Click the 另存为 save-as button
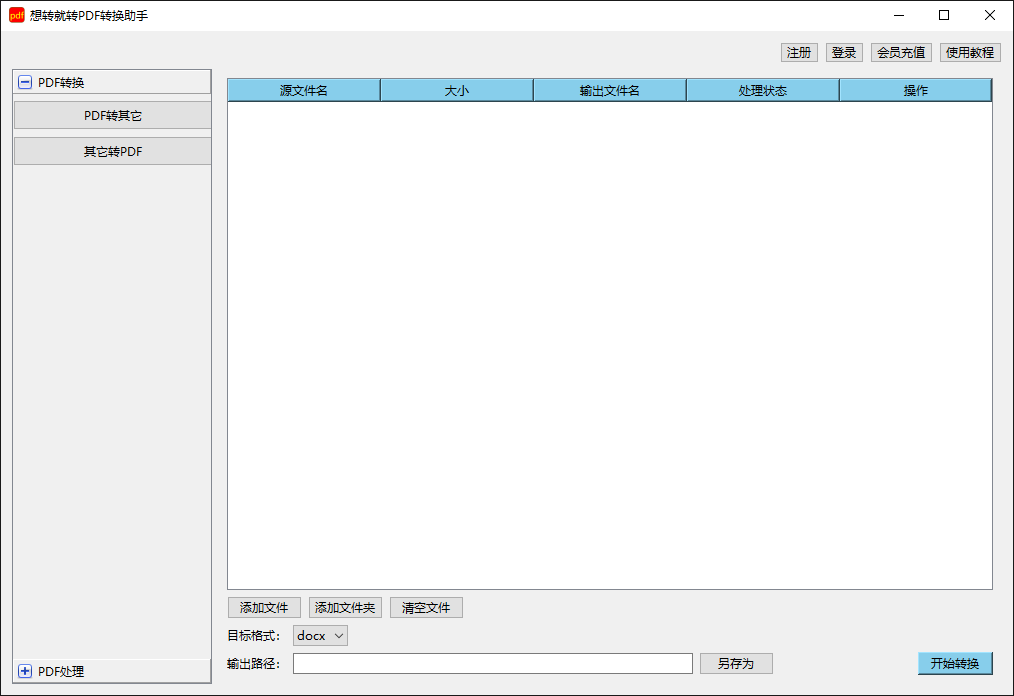The image size is (1014, 696). click(736, 663)
